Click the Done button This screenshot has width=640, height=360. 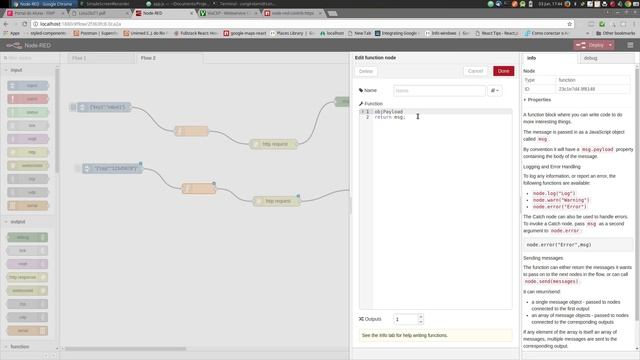[504, 71]
